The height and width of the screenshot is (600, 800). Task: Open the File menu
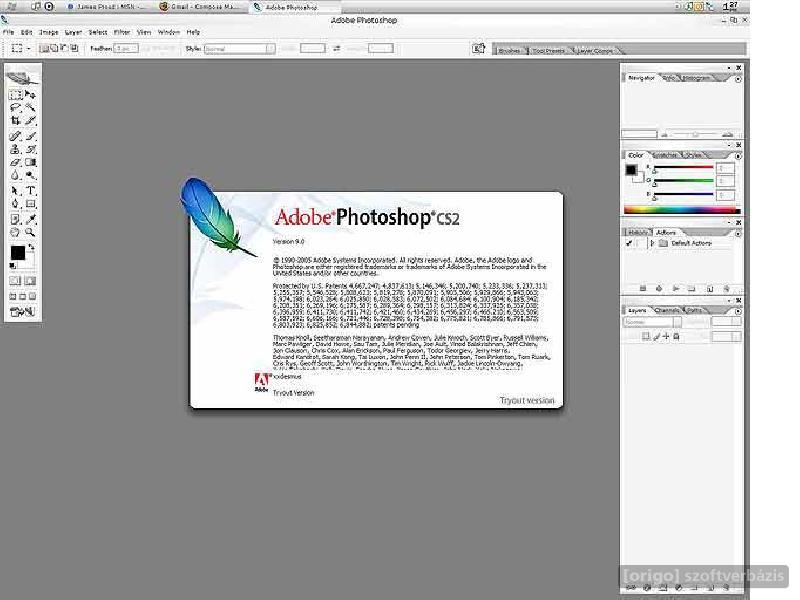(x=9, y=32)
